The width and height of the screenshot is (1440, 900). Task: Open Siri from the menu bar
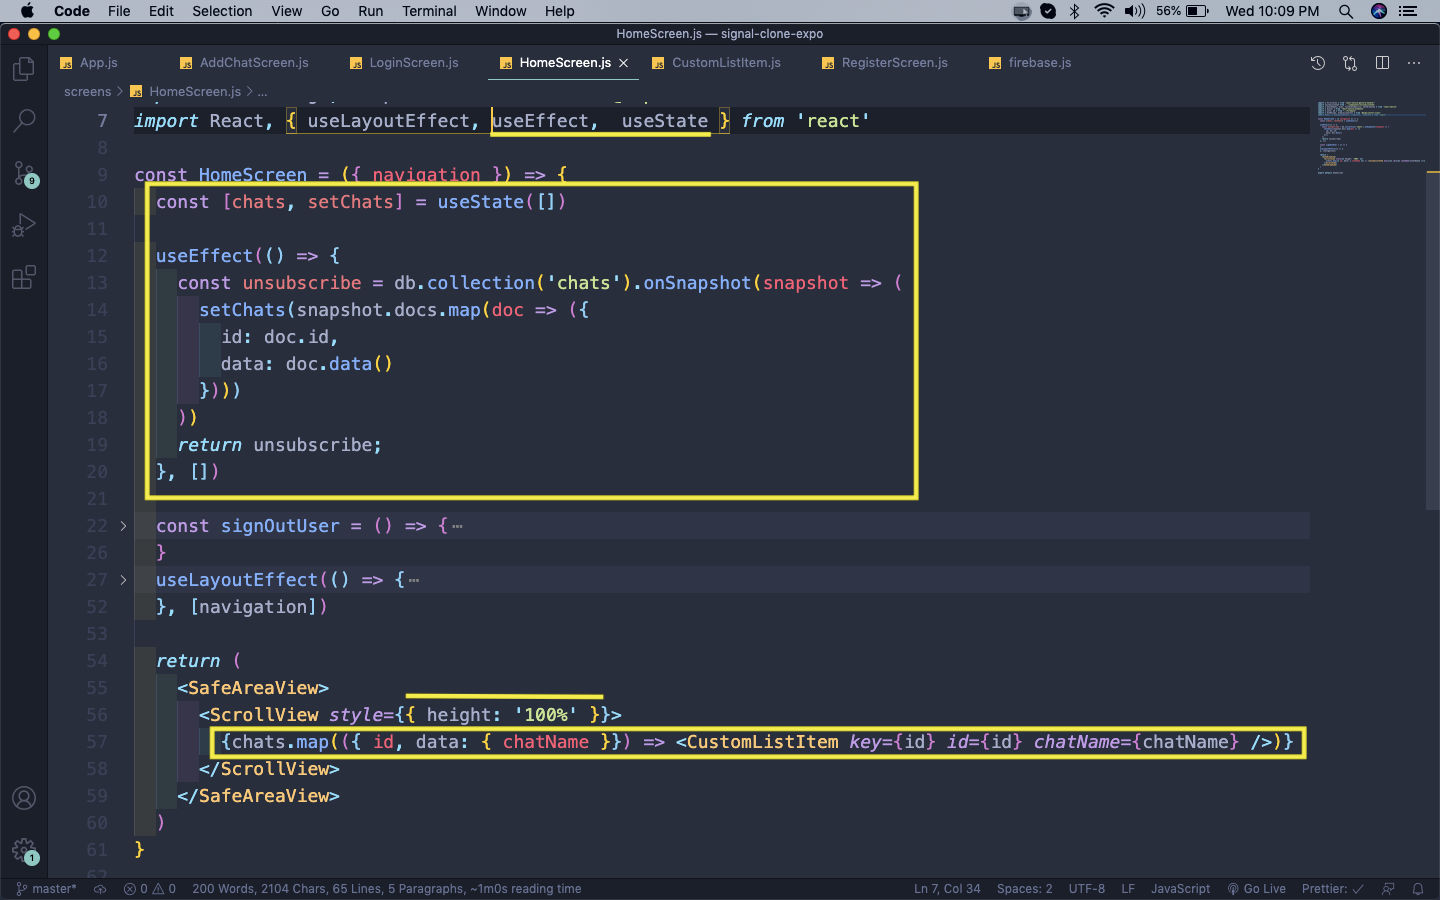(x=1379, y=11)
